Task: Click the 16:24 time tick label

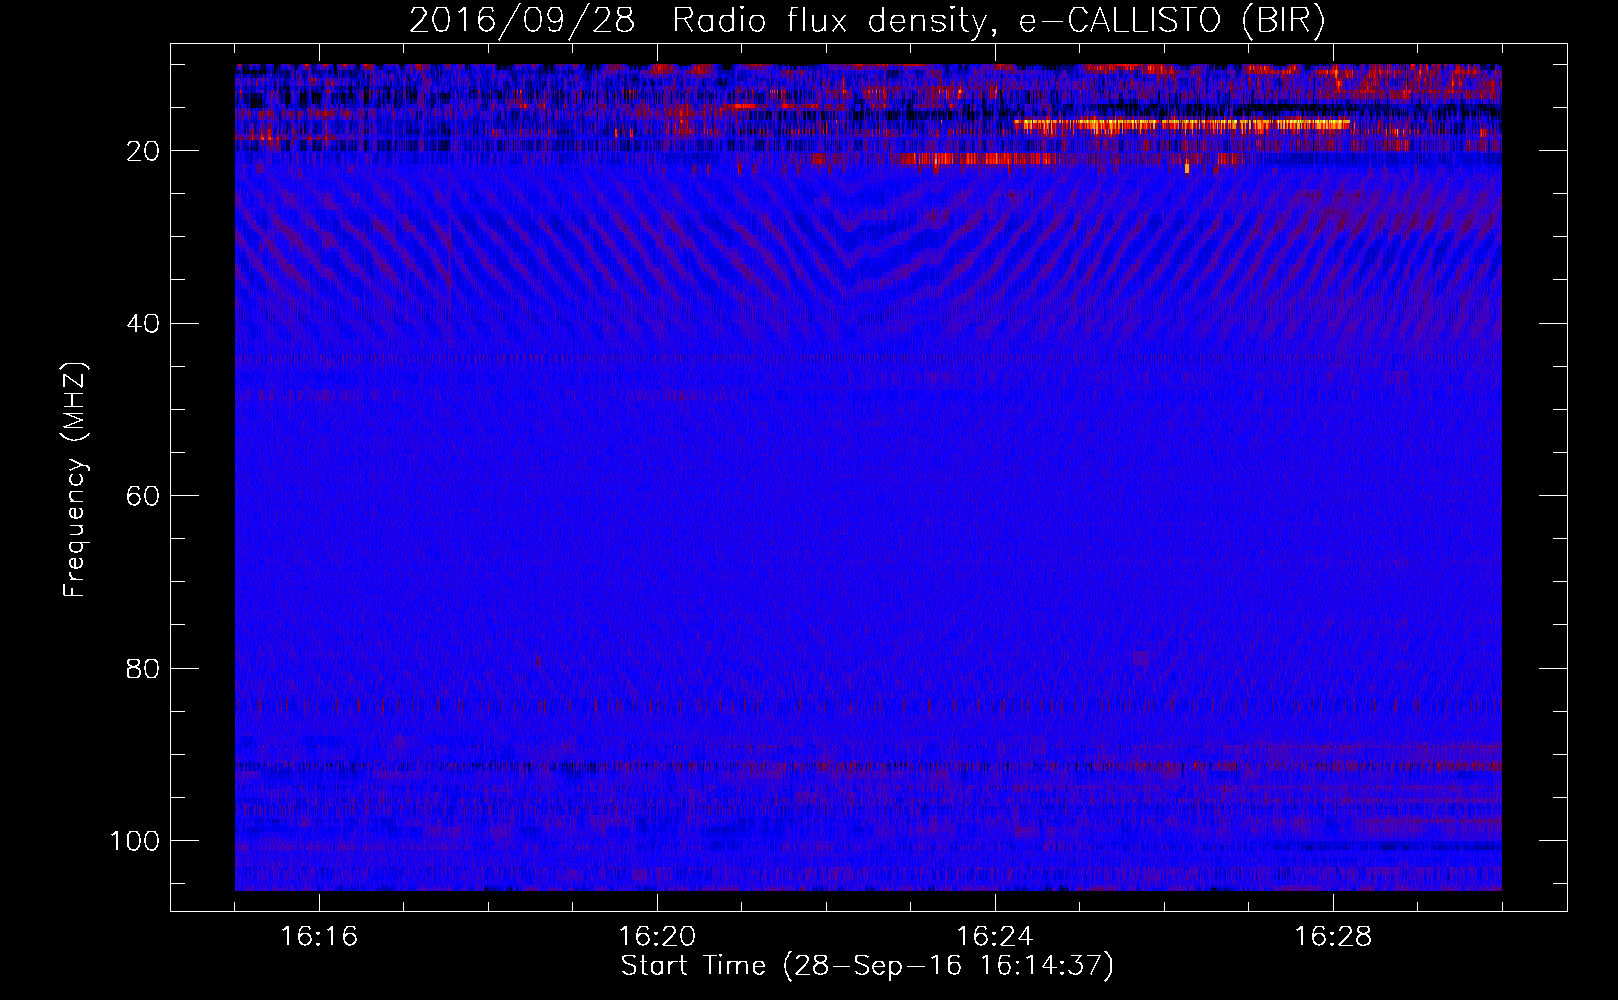Action: pos(995,937)
